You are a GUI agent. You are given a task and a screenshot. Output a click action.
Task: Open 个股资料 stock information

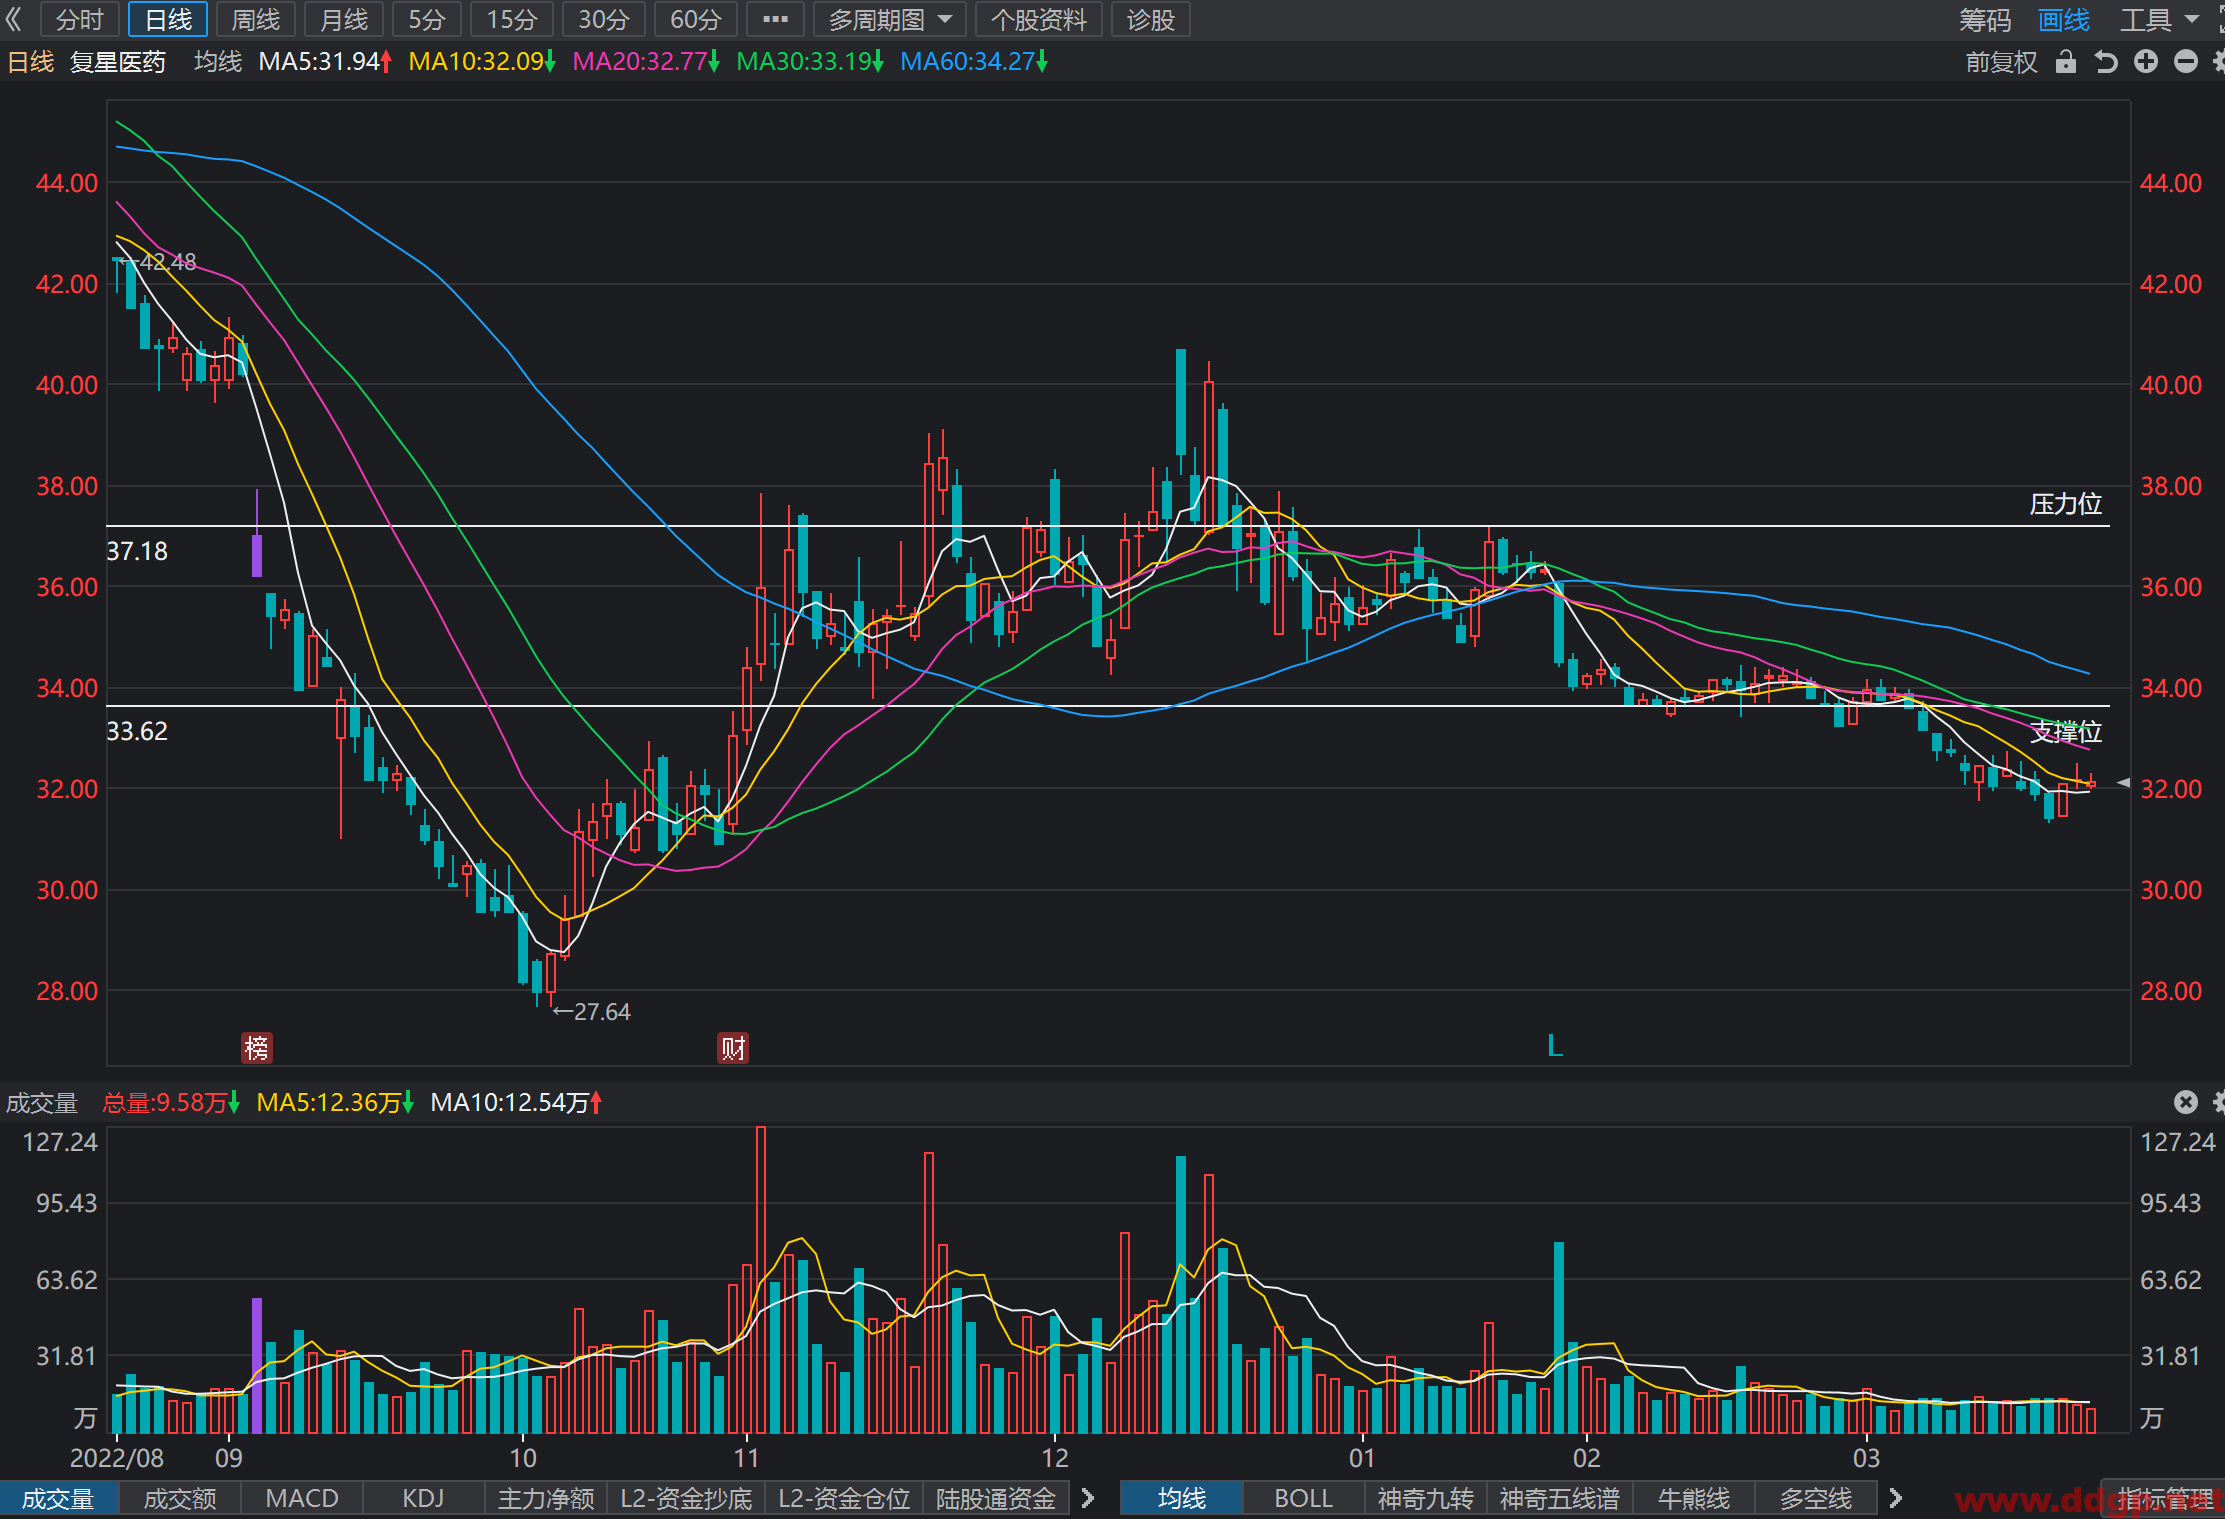coord(1038,19)
